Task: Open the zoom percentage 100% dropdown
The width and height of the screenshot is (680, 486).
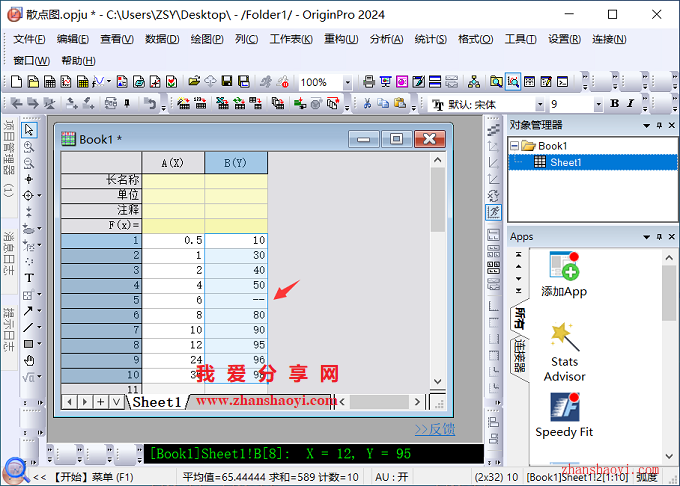Action: click(347, 82)
